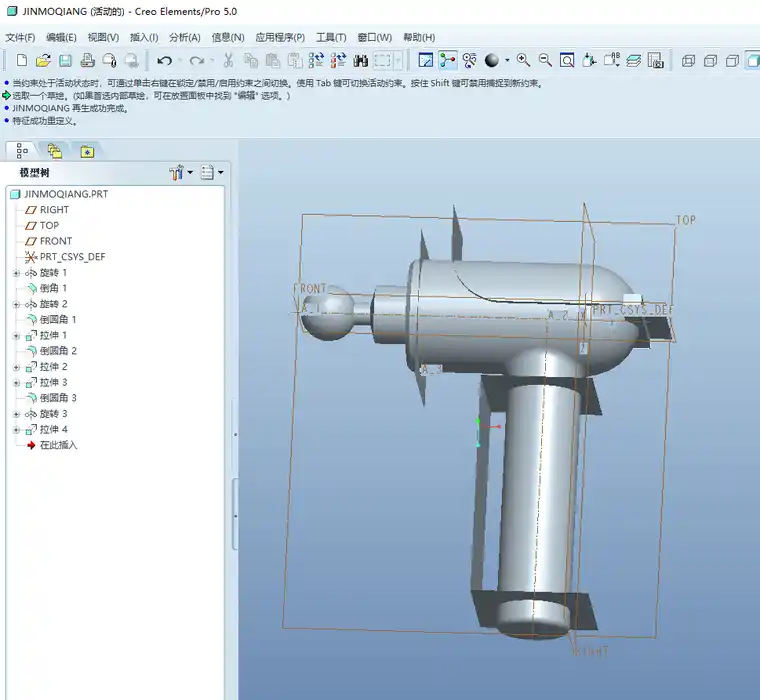This screenshot has width=760, height=700.
Task: Expand the 拉伸 3 feature
Action: pos(16,383)
